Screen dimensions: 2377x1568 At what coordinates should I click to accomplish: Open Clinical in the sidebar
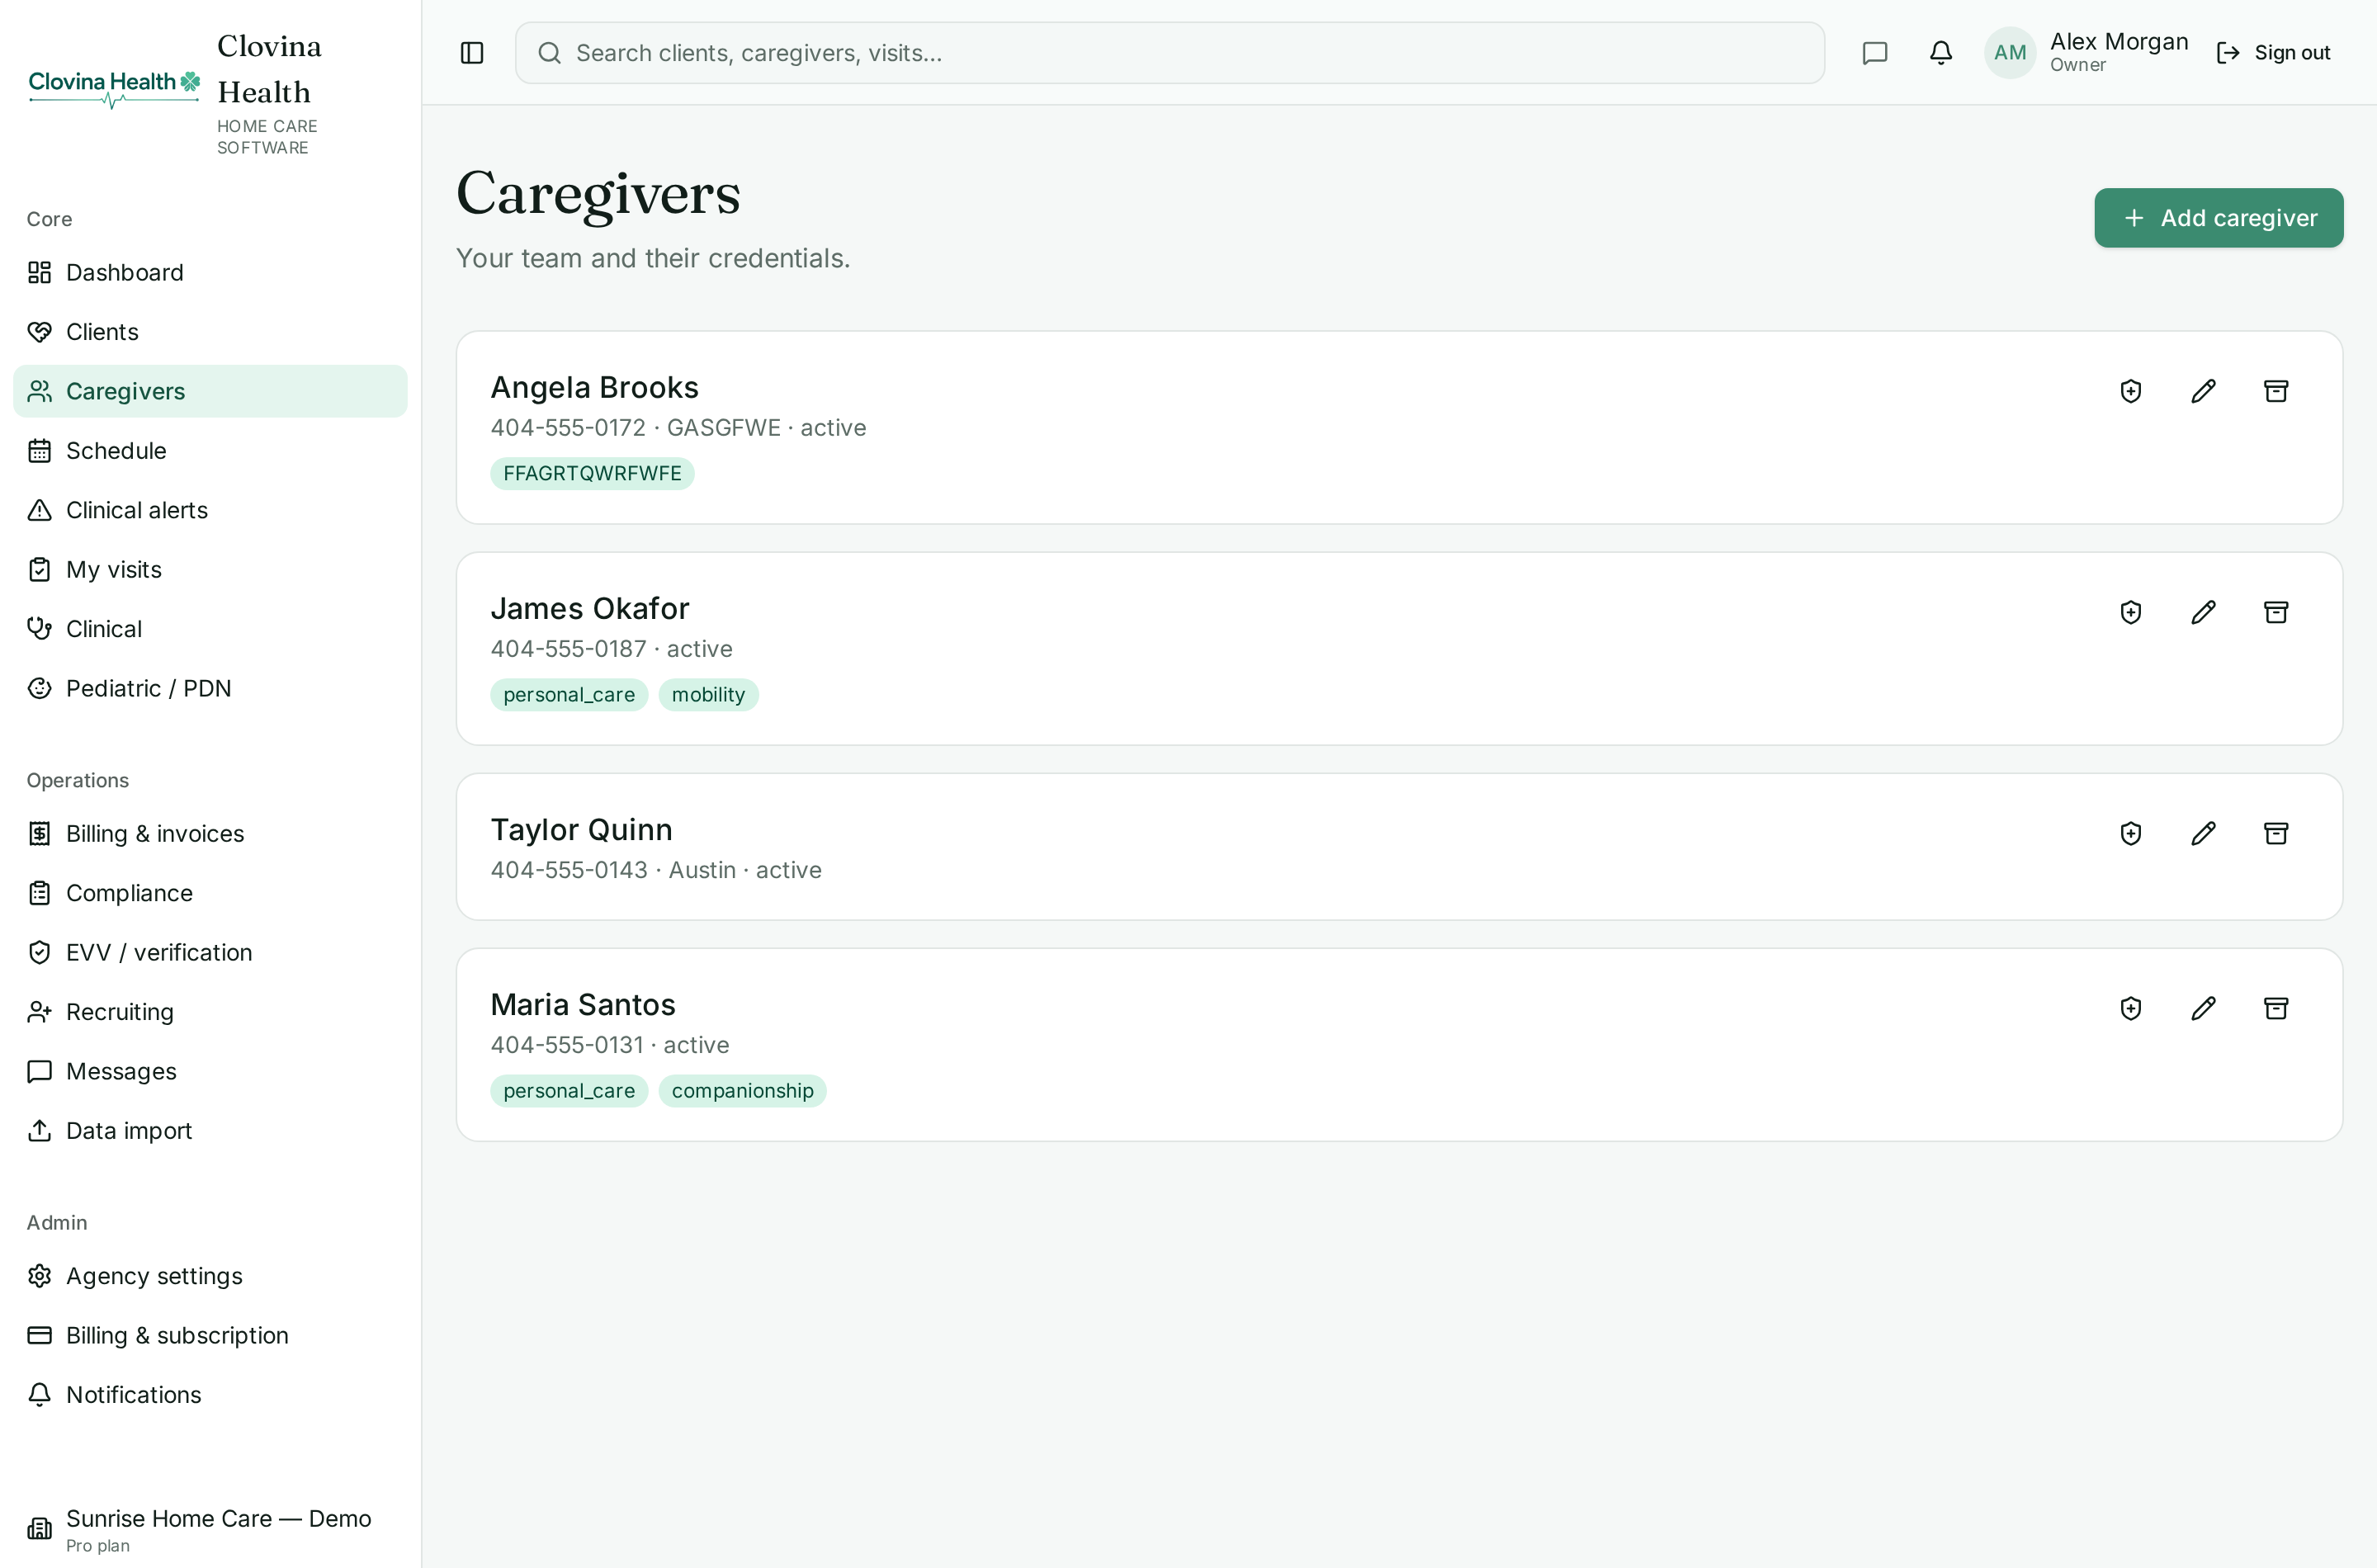[210, 629]
